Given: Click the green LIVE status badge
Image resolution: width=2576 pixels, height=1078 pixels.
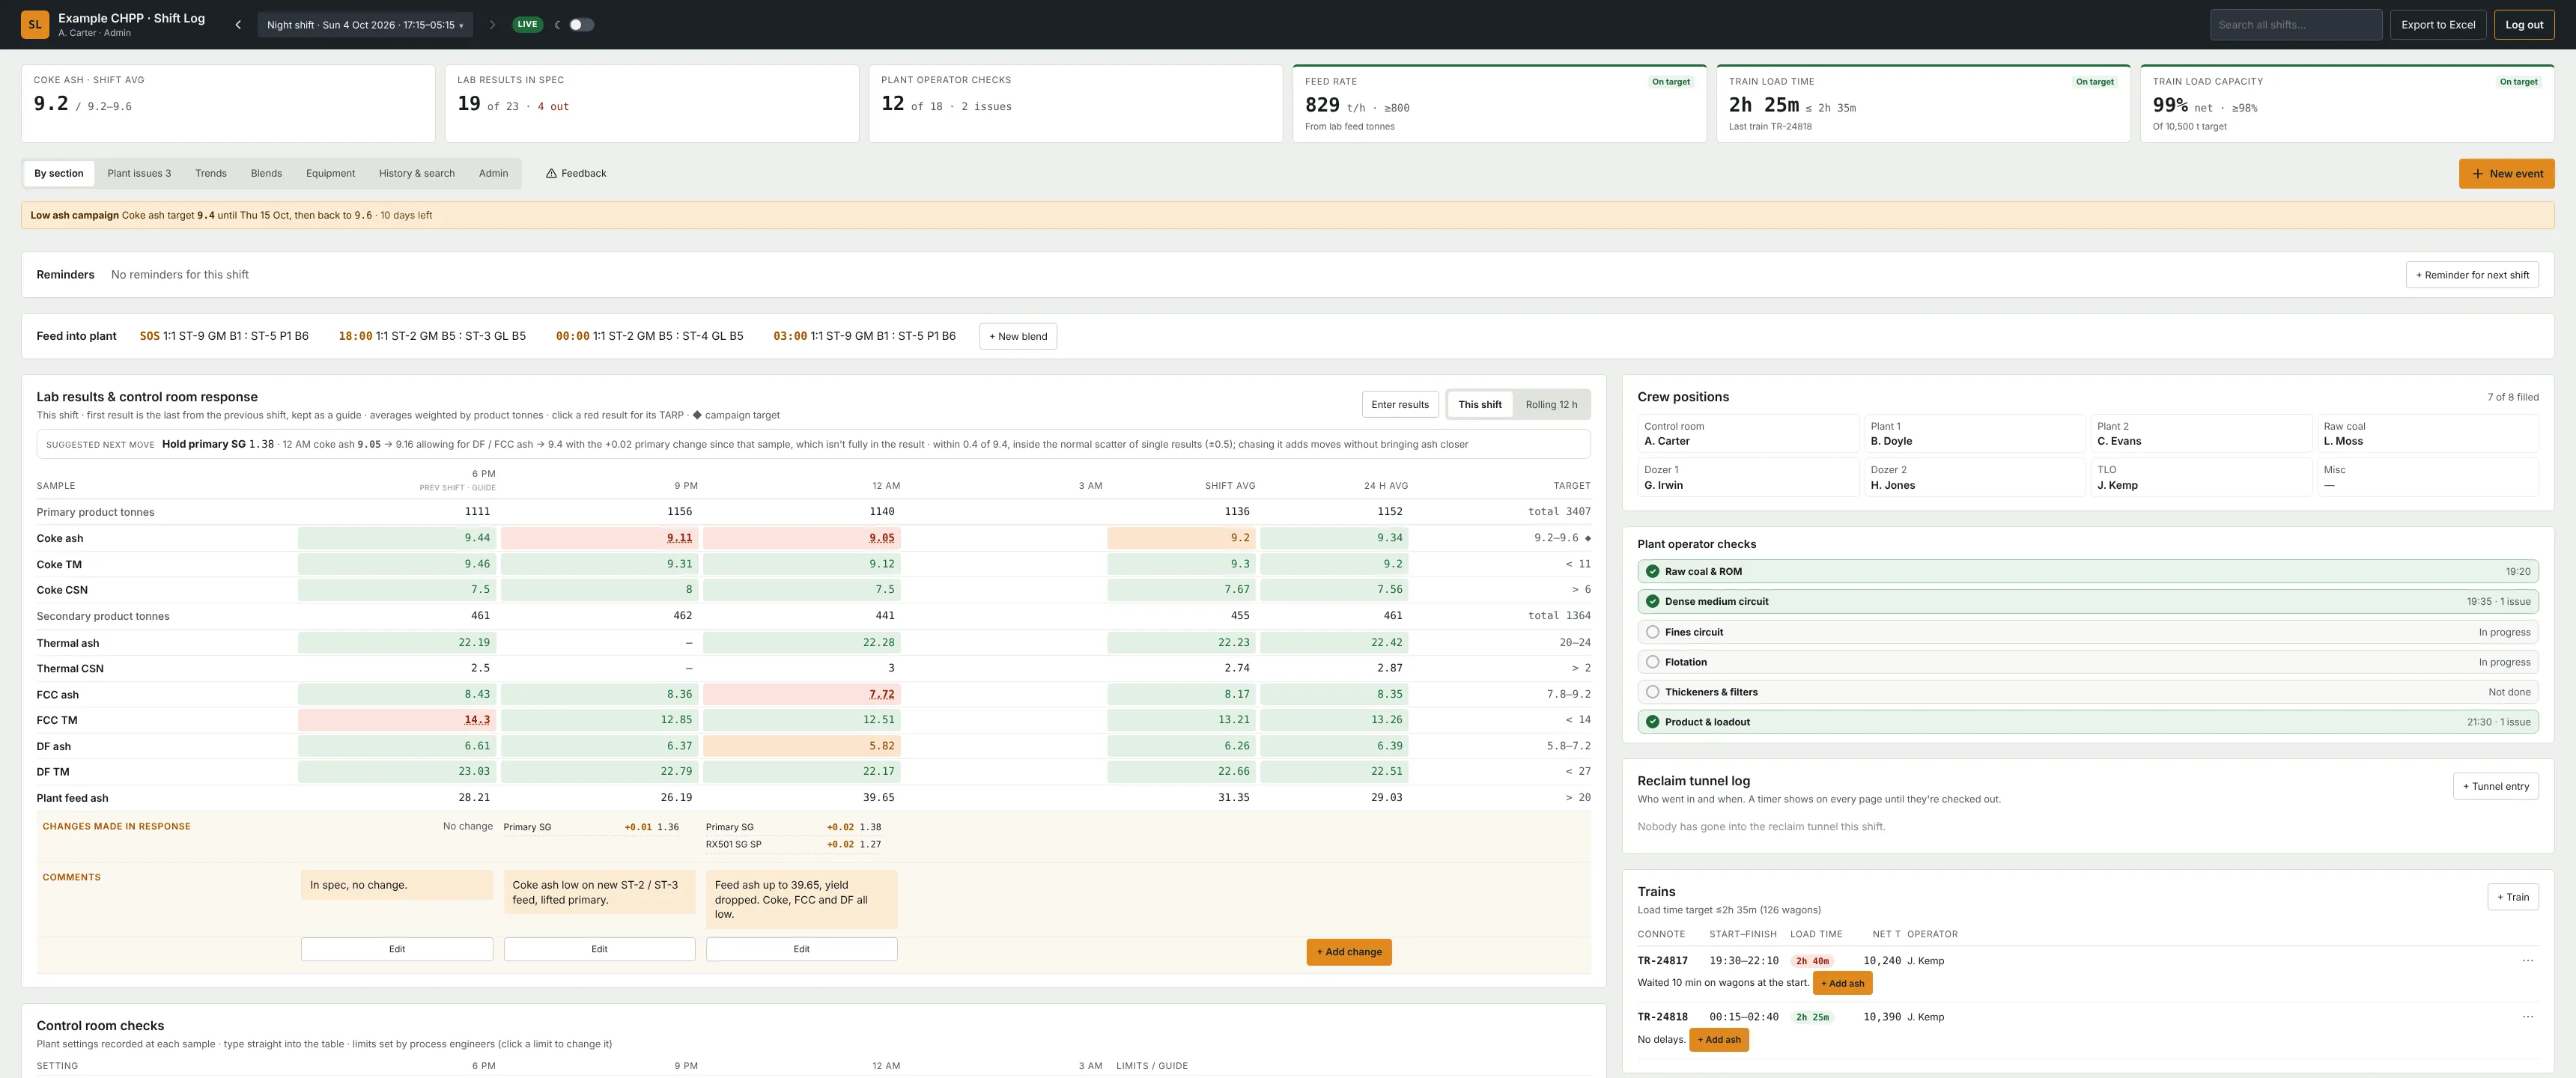Looking at the screenshot, I should click(527, 24).
